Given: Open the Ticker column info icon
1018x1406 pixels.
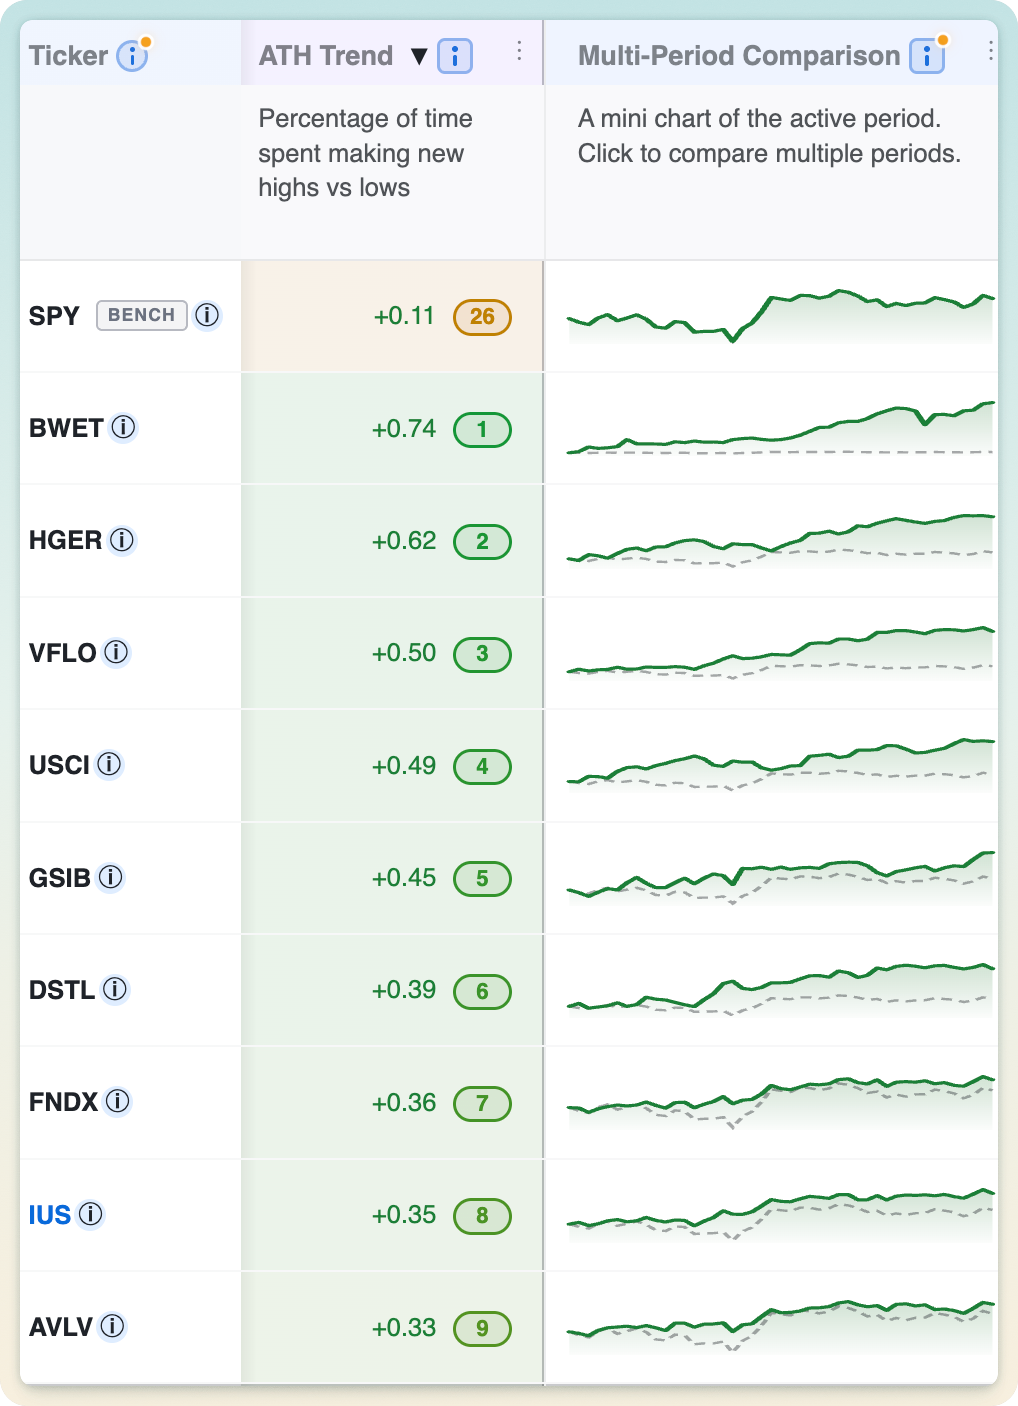Looking at the screenshot, I should point(132,55).
